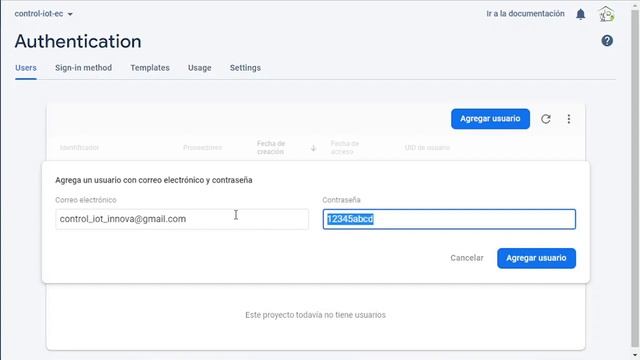This screenshot has width=640, height=360.
Task: Open the Templates tab
Action: point(150,68)
